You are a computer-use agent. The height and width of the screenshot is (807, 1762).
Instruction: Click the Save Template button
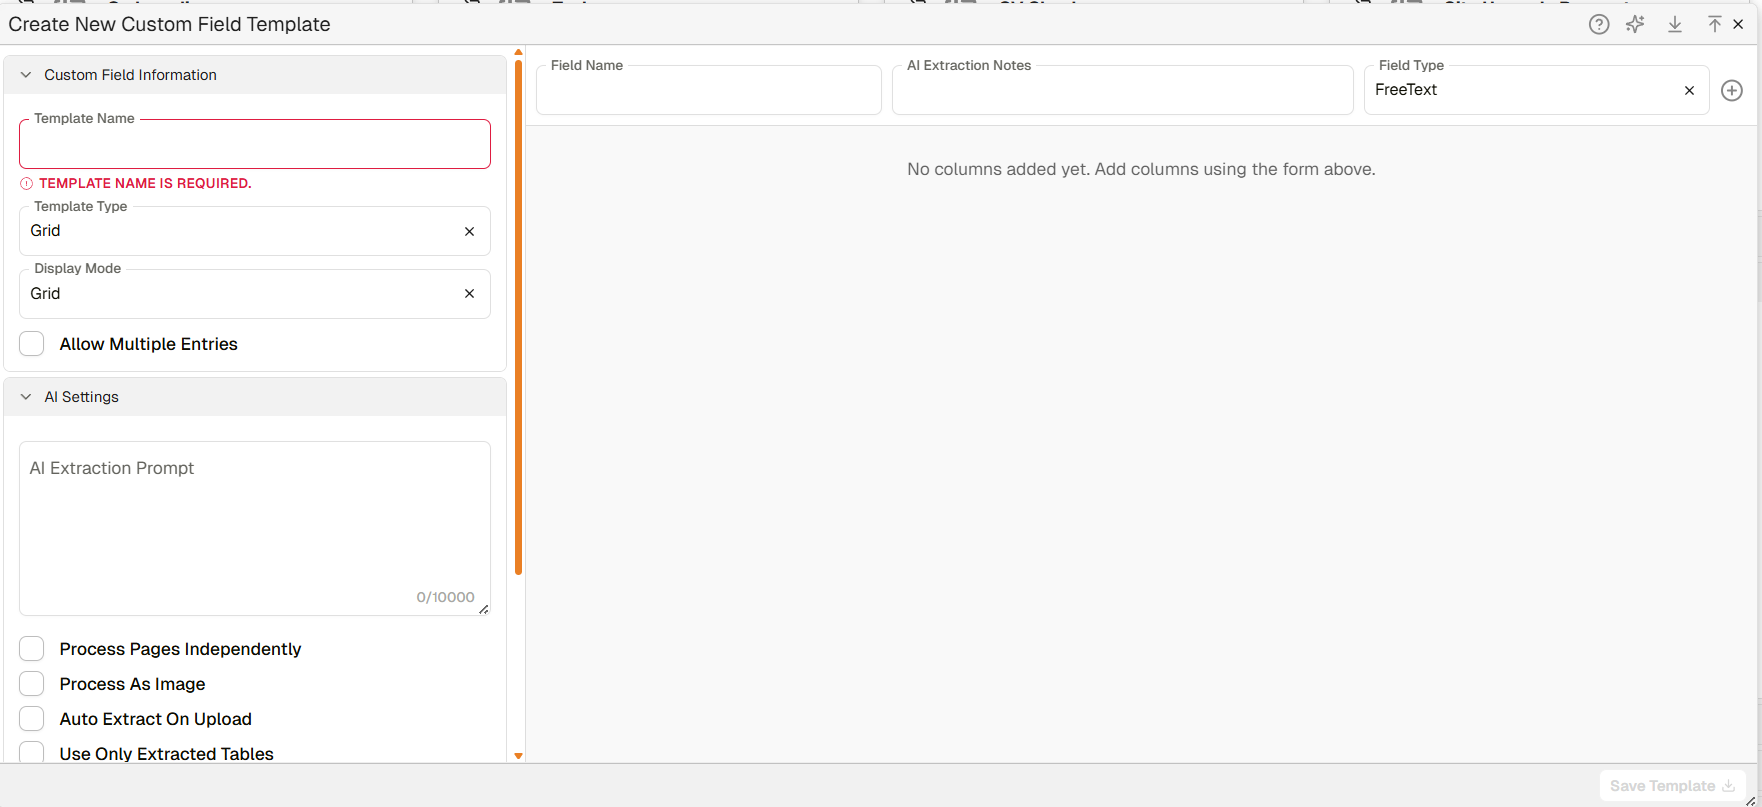1672,786
